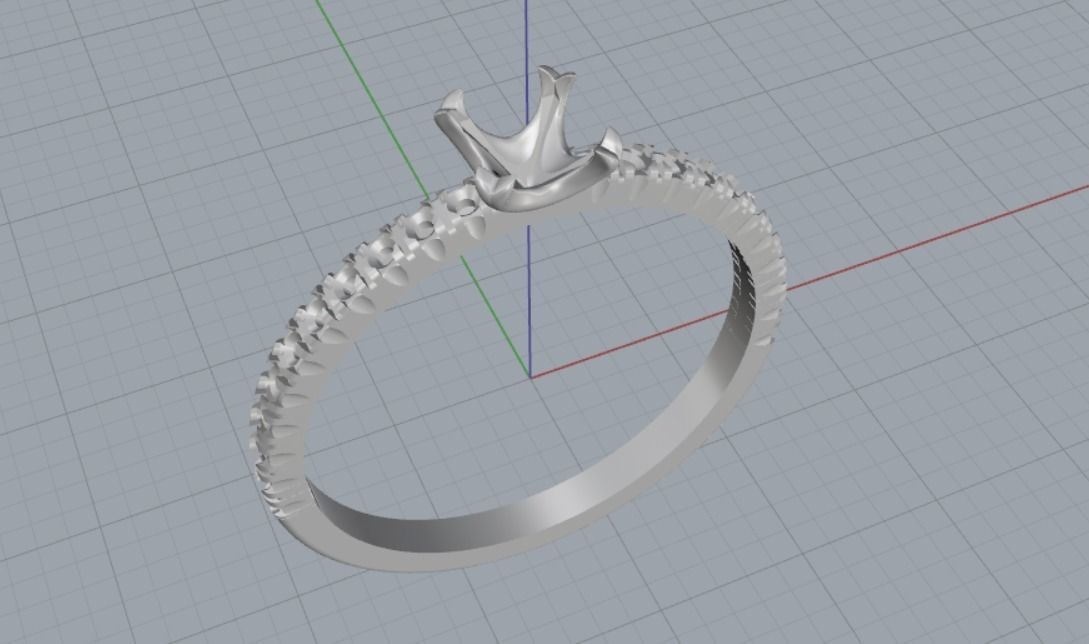
Task: Click the origin point where axes meet
Action: 530,377
